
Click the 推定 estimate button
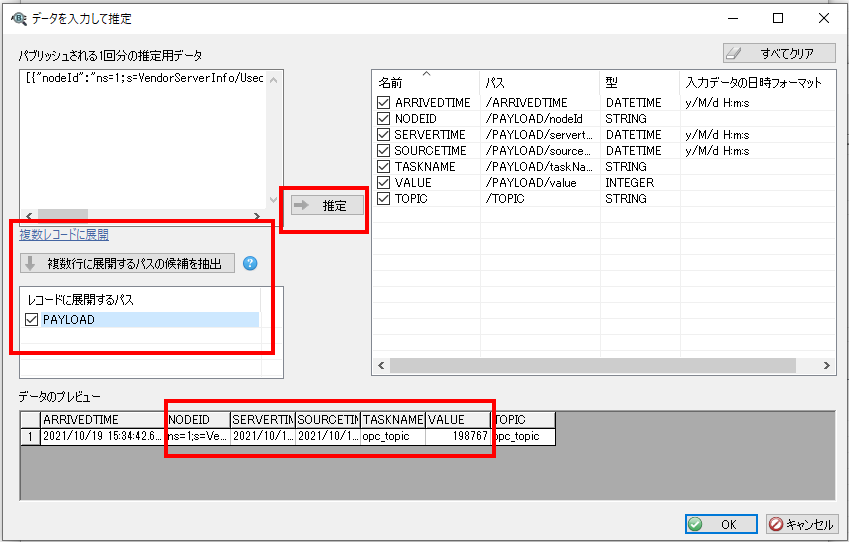tap(326, 206)
